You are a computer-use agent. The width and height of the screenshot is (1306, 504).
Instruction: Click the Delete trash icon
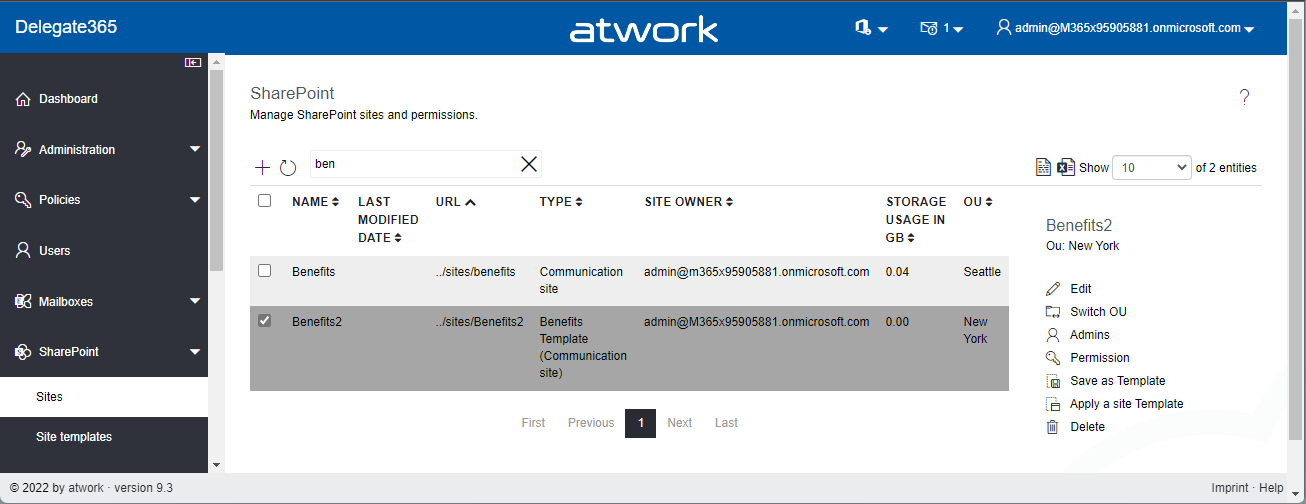pyautogui.click(x=1052, y=426)
